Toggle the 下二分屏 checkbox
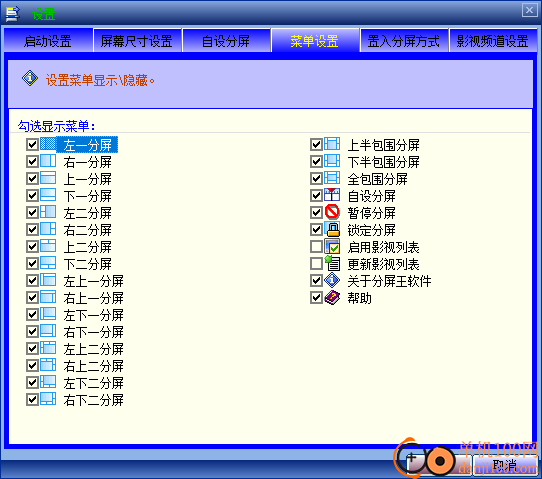 (32, 263)
